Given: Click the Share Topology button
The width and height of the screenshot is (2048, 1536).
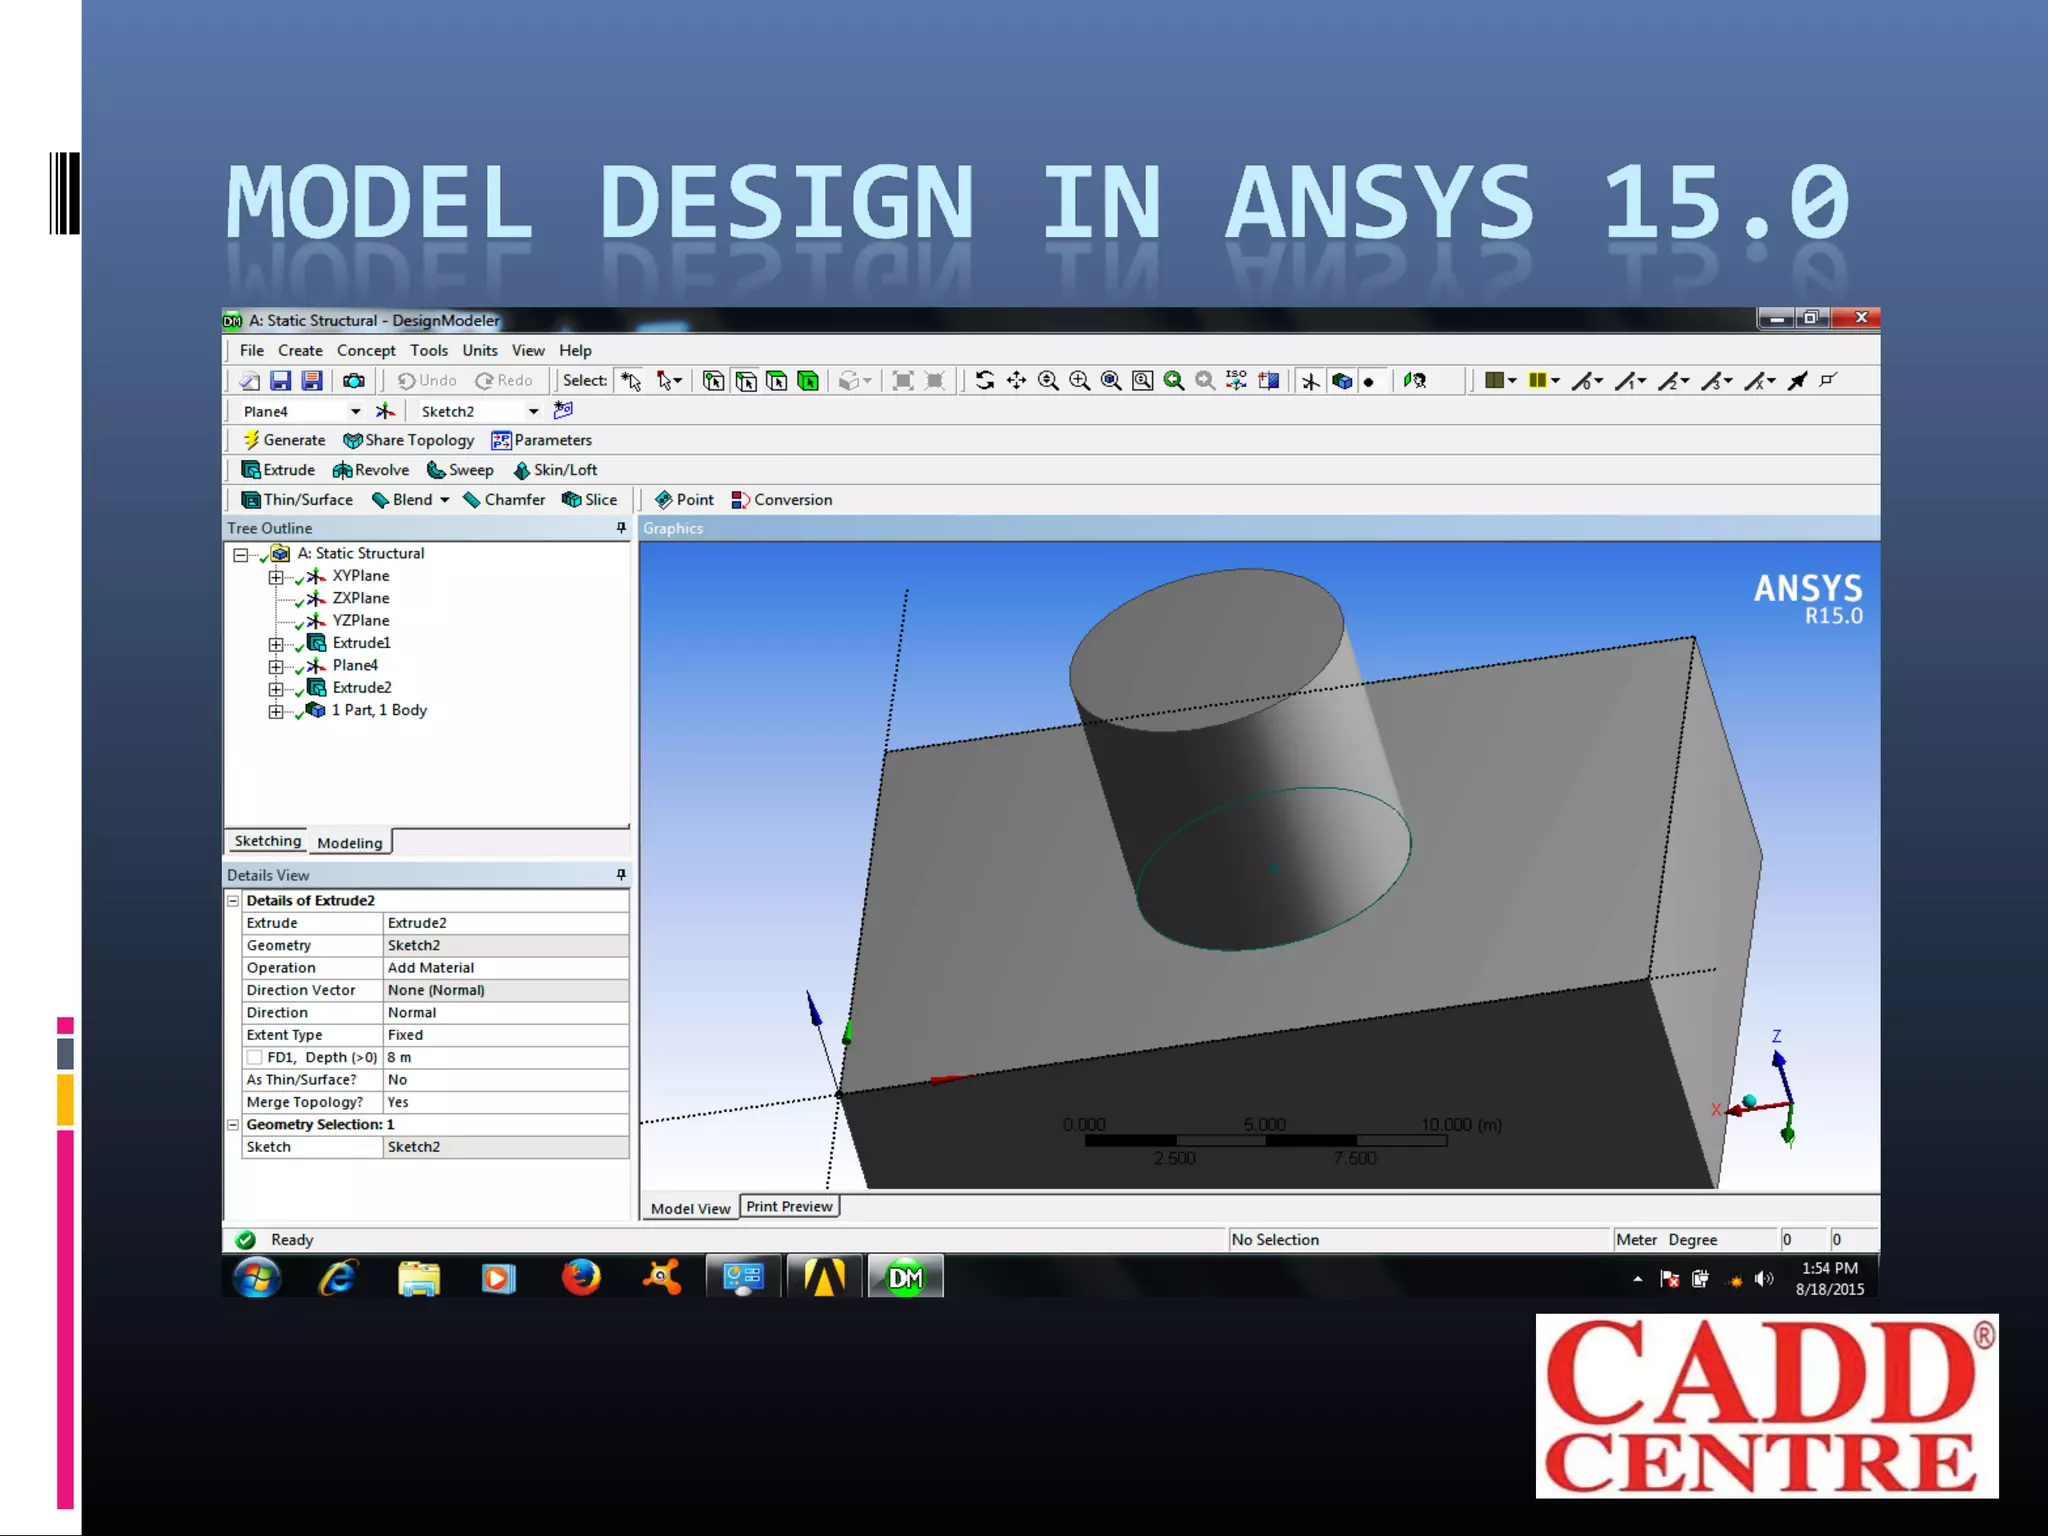Looking at the screenshot, I should click(408, 440).
